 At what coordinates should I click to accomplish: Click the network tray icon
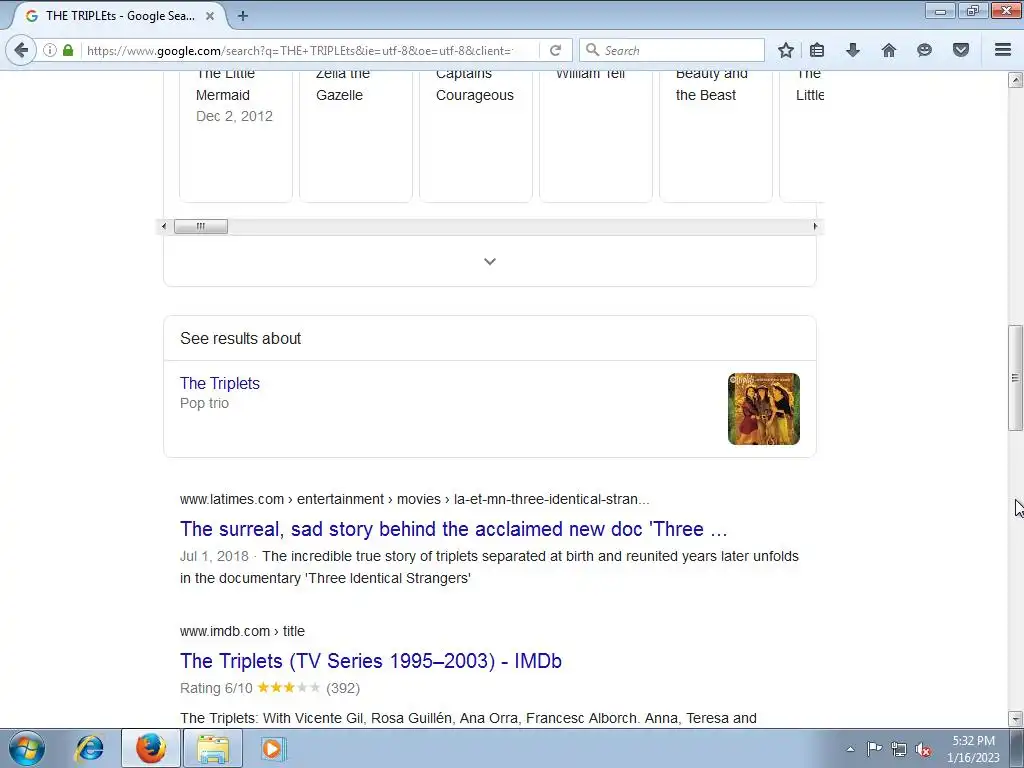pos(899,749)
